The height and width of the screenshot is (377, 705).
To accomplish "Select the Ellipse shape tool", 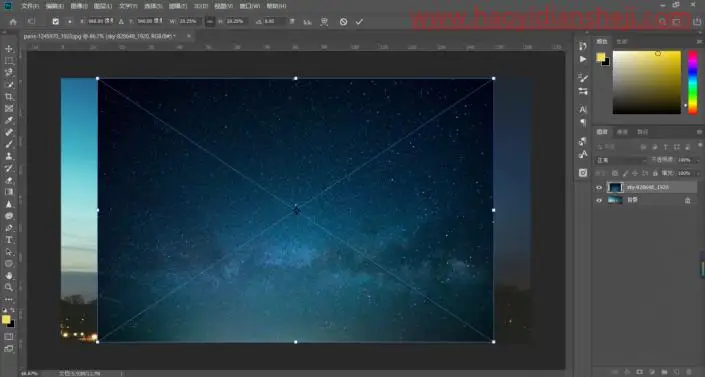I will click(x=9, y=264).
